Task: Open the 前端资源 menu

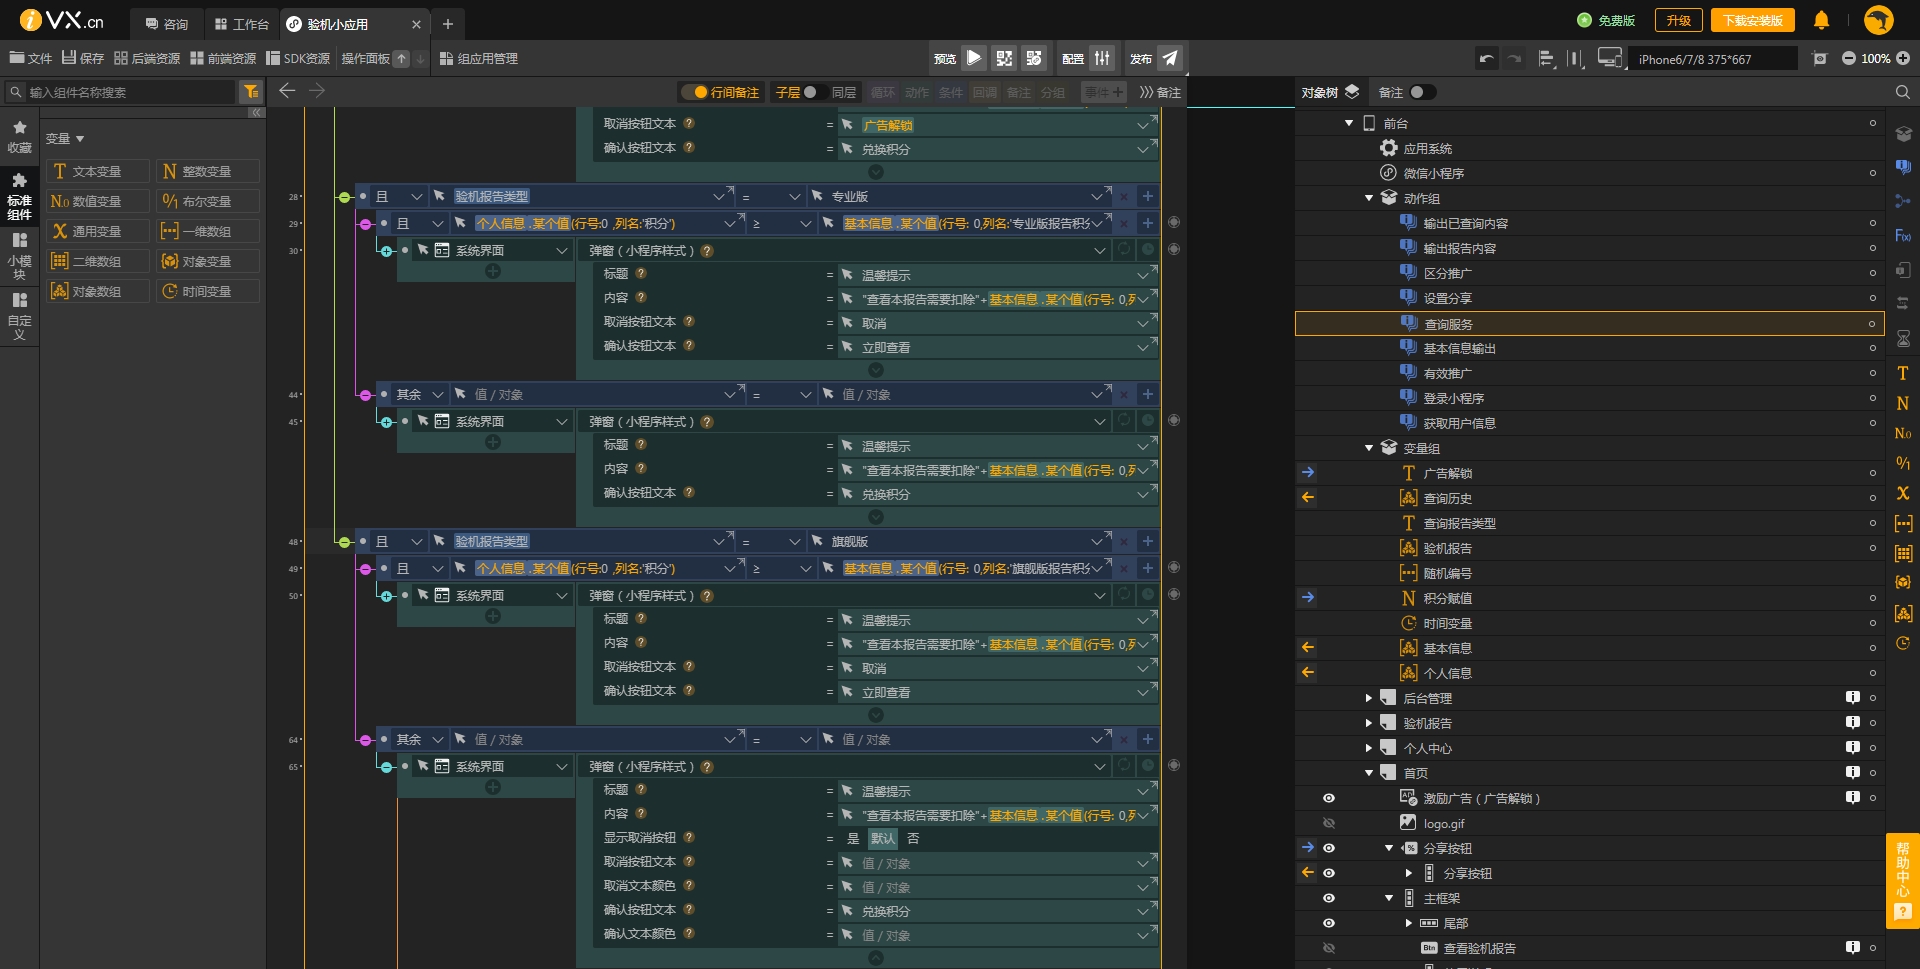Action: click(223, 59)
